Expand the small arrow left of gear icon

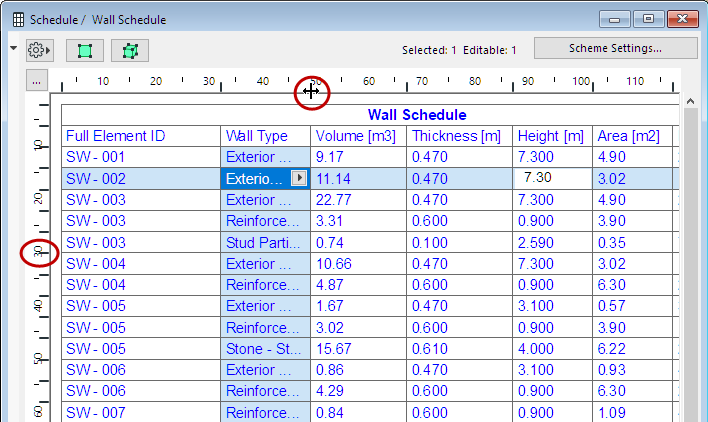tap(13, 48)
